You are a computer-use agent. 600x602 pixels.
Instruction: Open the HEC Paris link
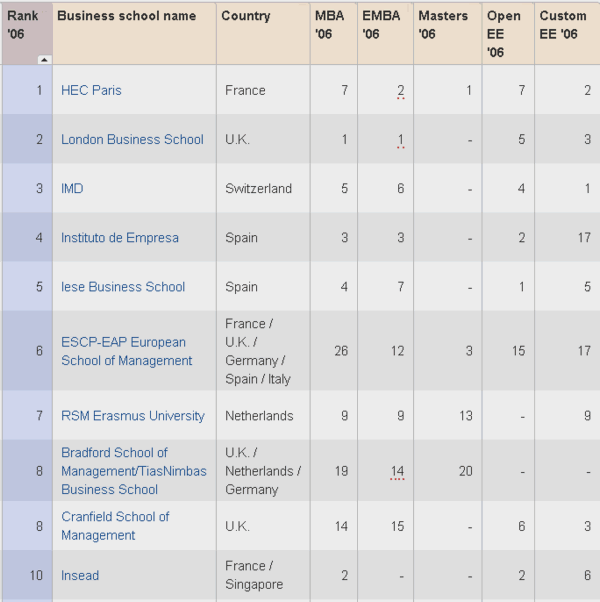pyautogui.click(x=91, y=90)
